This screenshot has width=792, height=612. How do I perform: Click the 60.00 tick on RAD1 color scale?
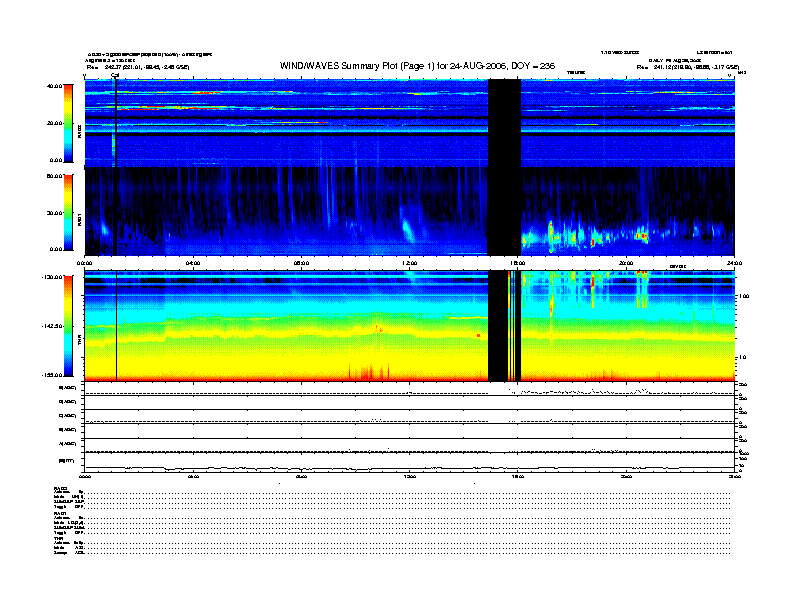[54, 176]
